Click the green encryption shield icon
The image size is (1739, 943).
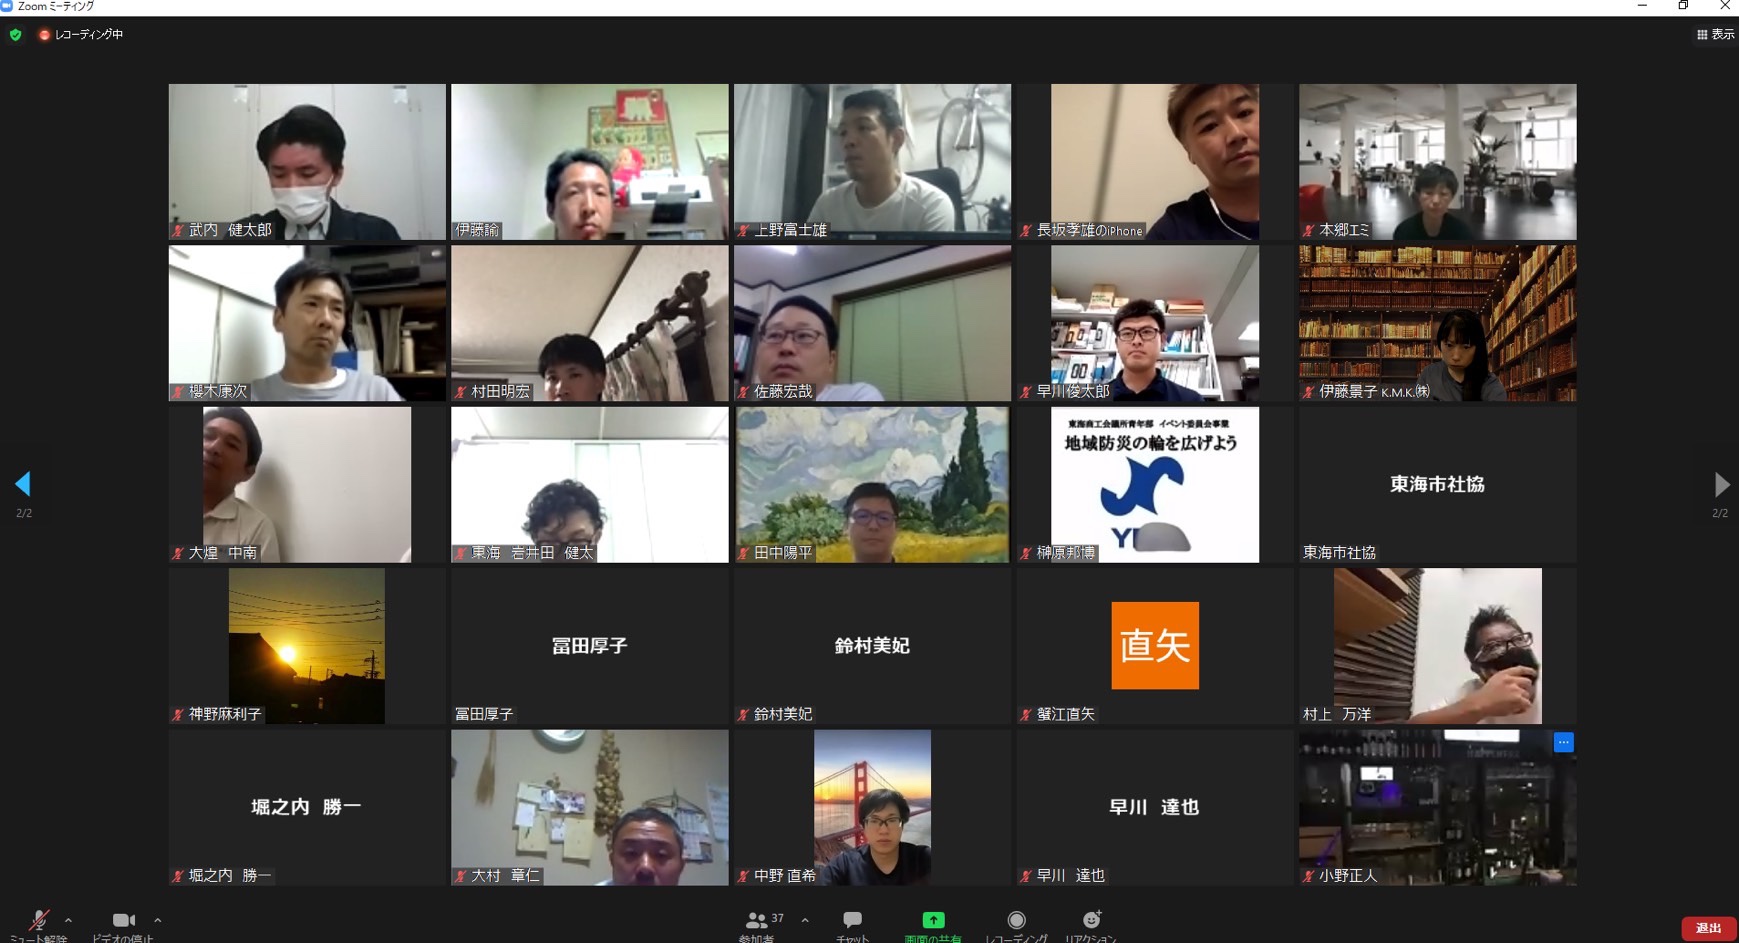coord(15,35)
